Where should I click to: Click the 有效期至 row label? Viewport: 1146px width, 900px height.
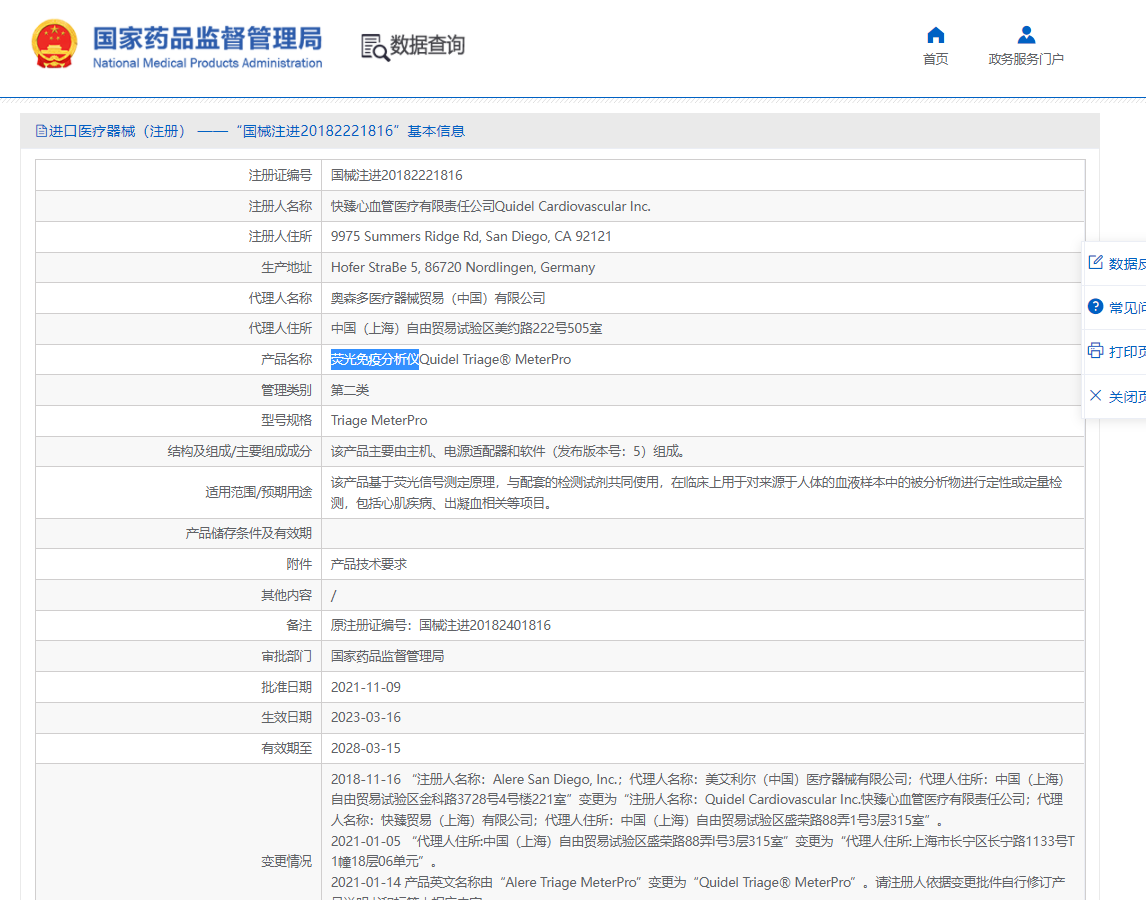click(286, 749)
